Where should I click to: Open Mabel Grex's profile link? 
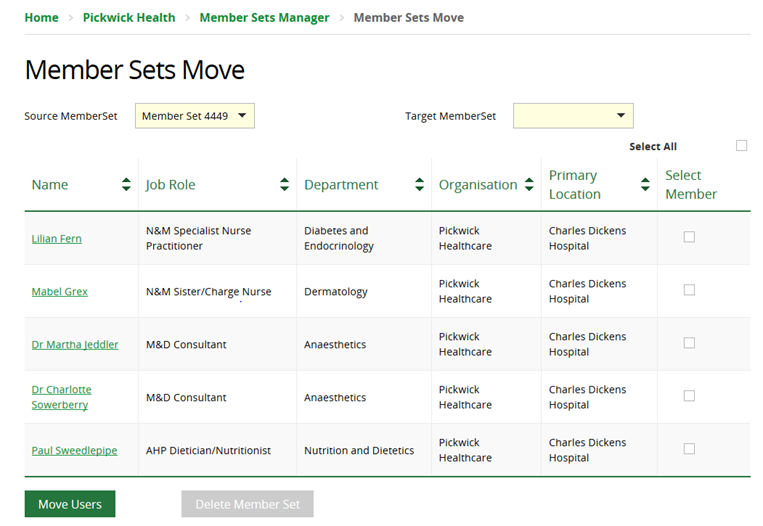[60, 292]
